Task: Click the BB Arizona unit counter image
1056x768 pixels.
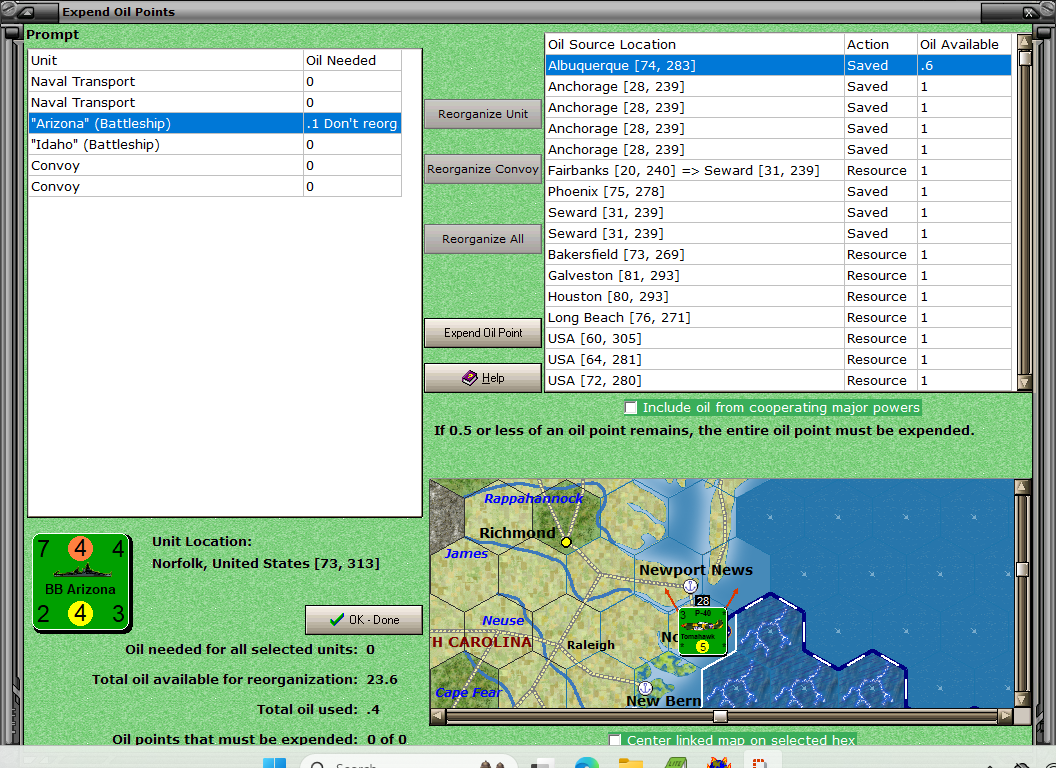Action: tap(81, 583)
